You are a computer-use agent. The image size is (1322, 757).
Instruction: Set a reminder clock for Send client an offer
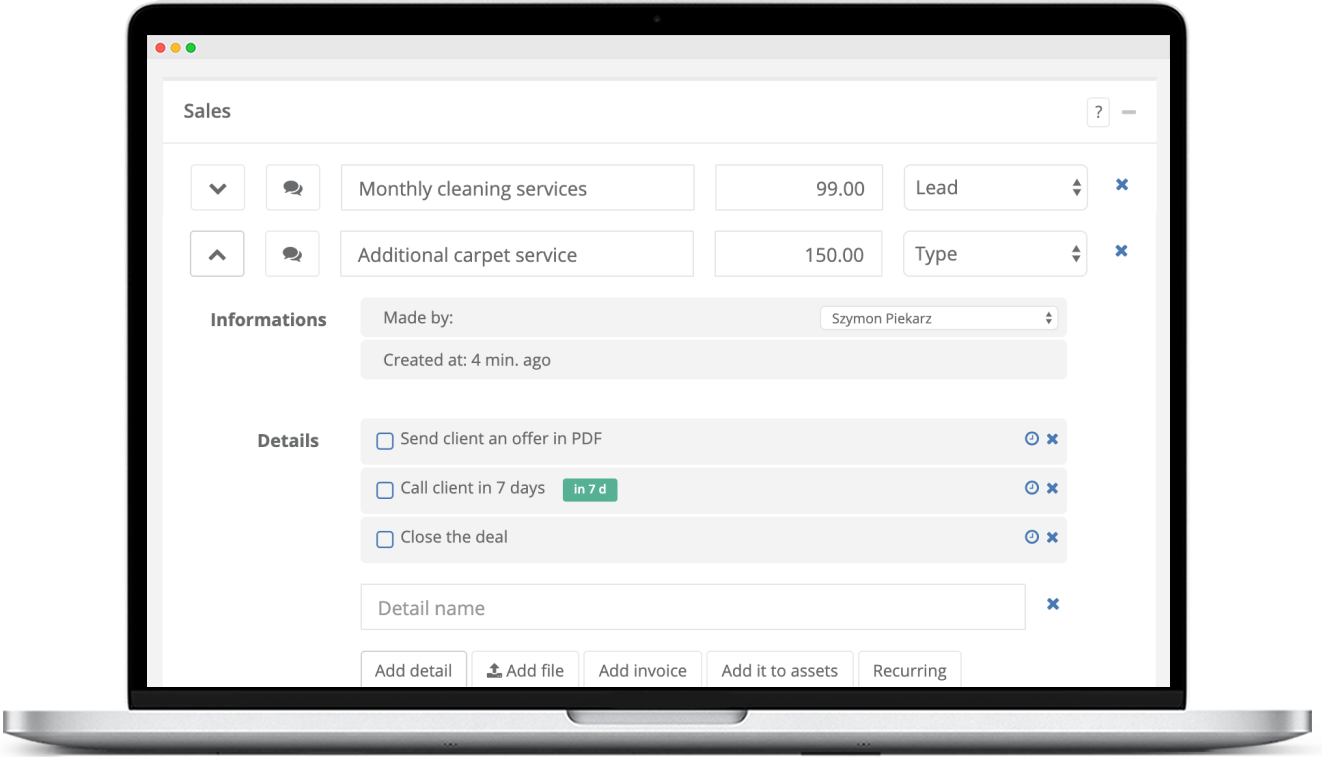point(1032,438)
